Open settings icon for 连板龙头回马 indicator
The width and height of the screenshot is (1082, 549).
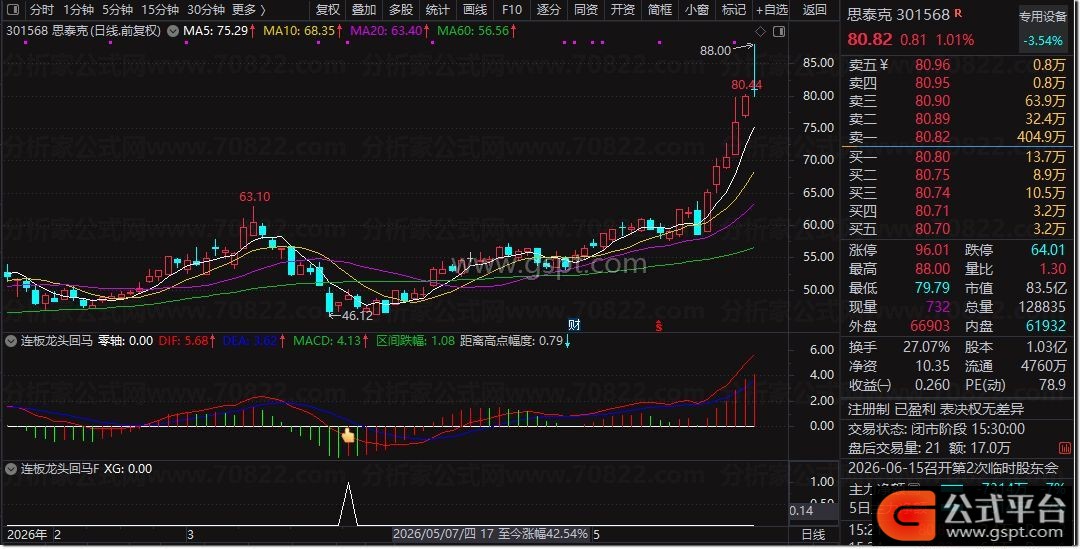[x=11, y=341]
